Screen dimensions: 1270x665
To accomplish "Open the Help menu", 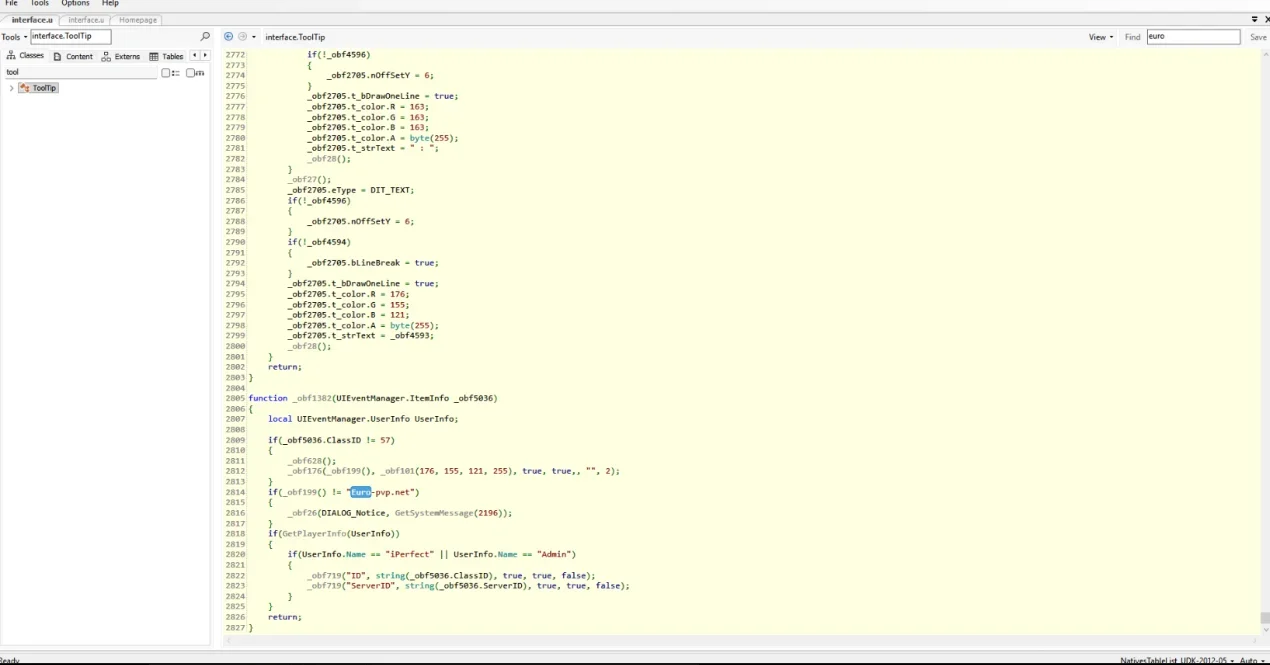I will point(110,4).
